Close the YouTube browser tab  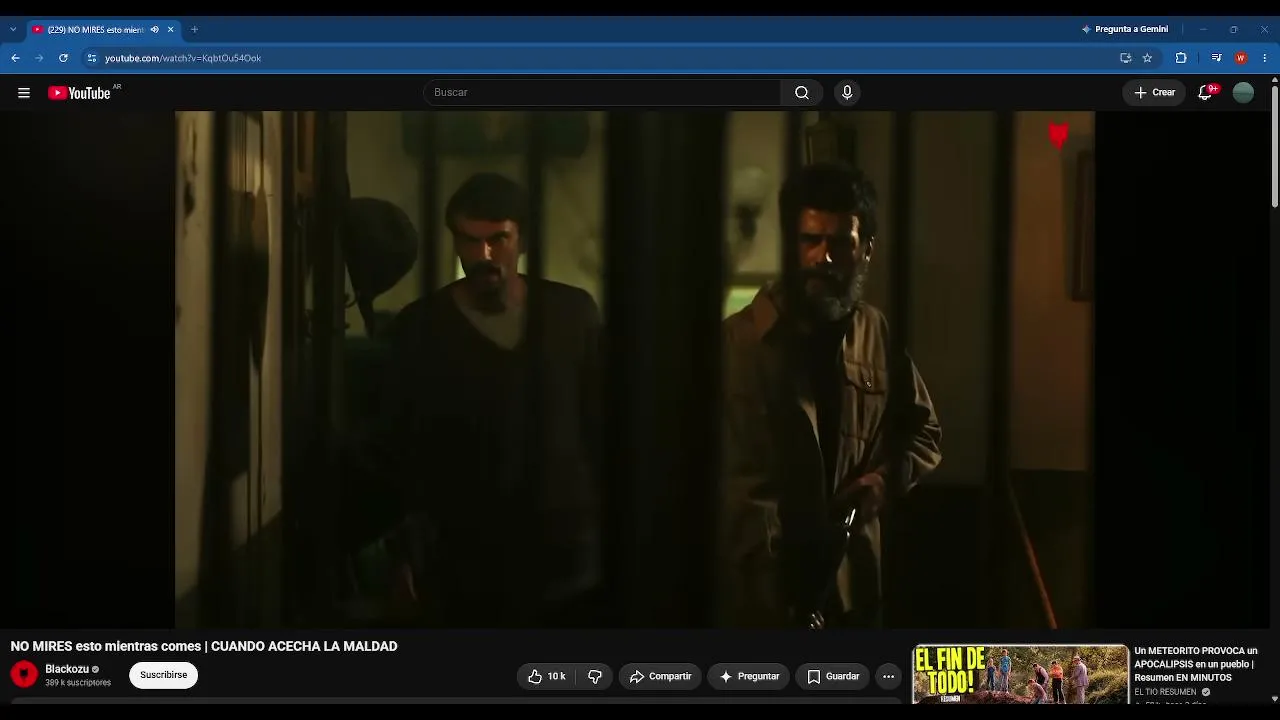click(171, 30)
